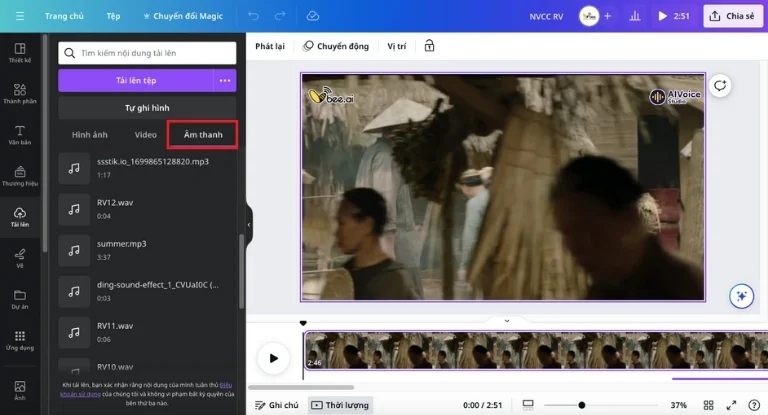Open the Ứng dụng apps panel
The width and height of the screenshot is (768, 415).
pyautogui.click(x=20, y=341)
